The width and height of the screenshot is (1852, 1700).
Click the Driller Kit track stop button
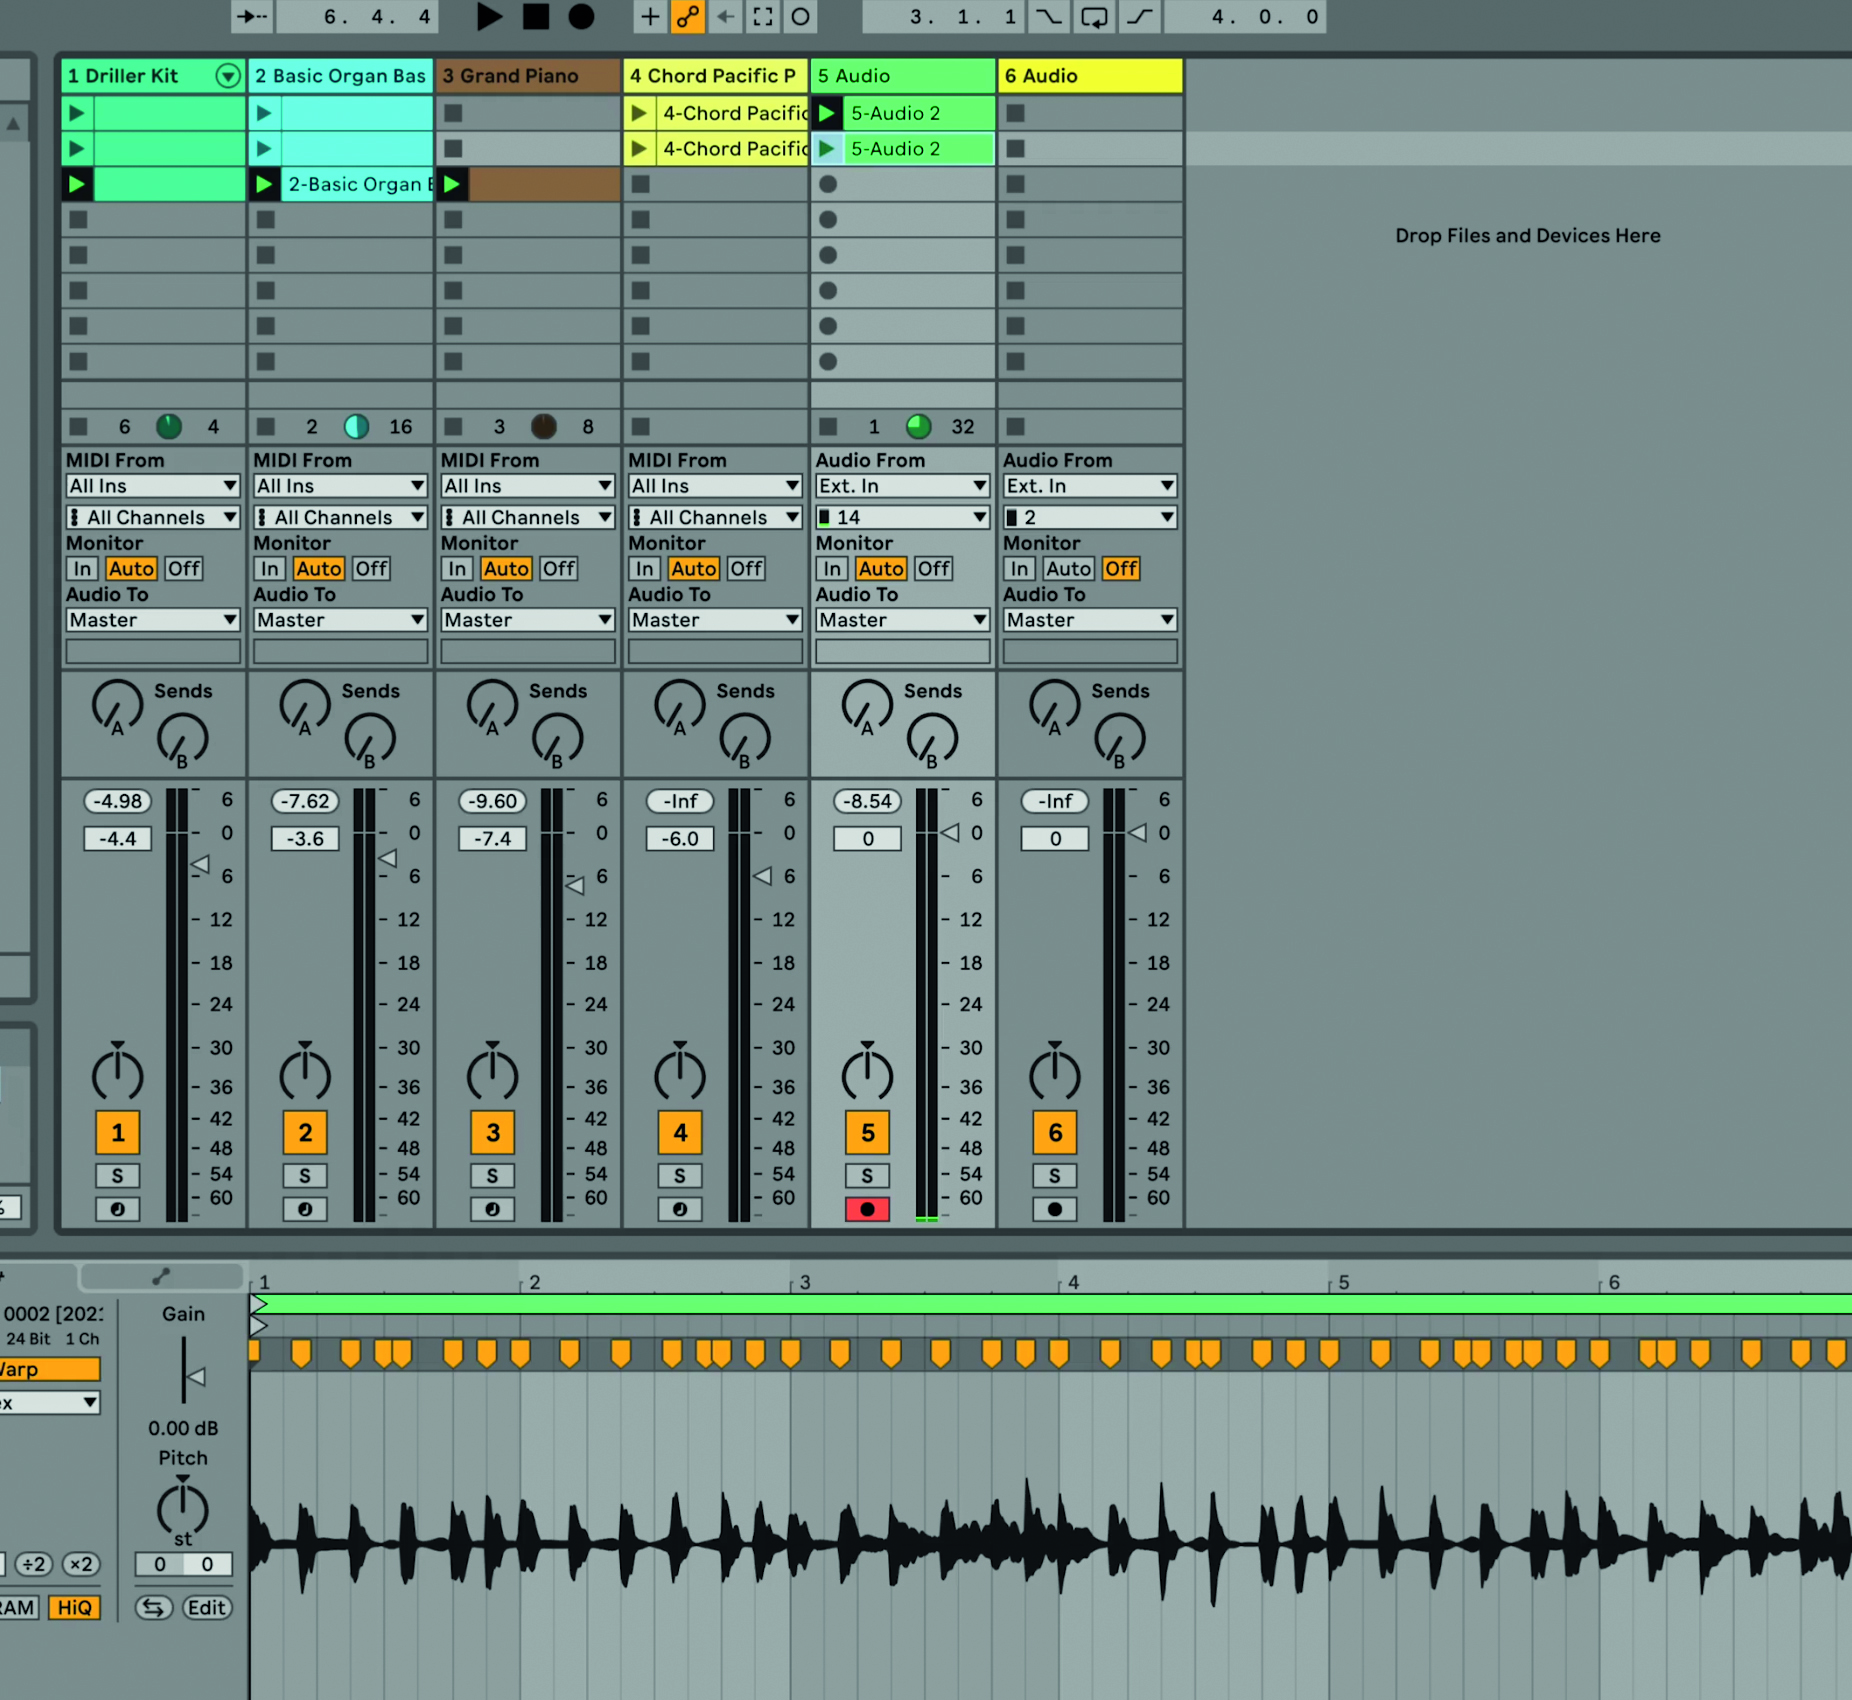point(78,427)
